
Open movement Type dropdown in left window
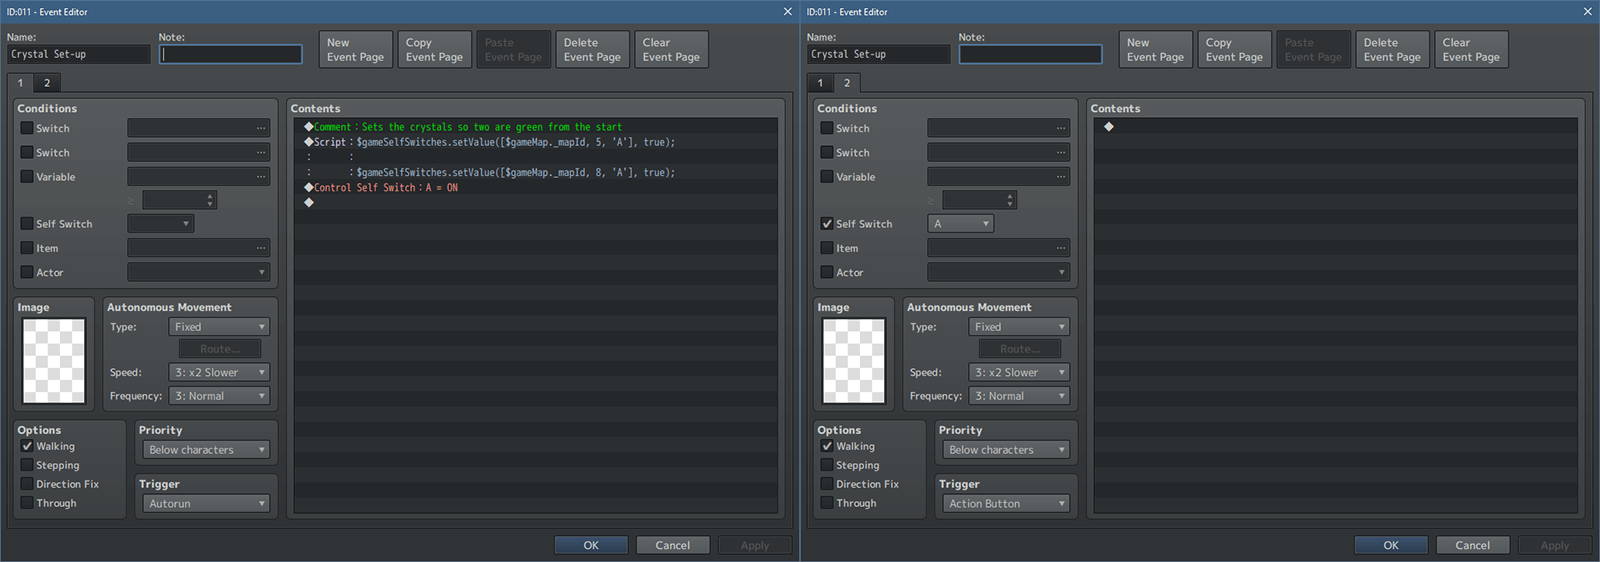coord(219,327)
